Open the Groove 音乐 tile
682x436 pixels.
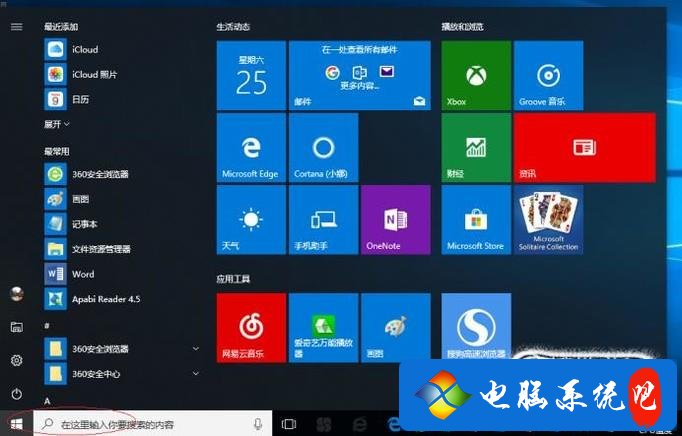(548, 76)
